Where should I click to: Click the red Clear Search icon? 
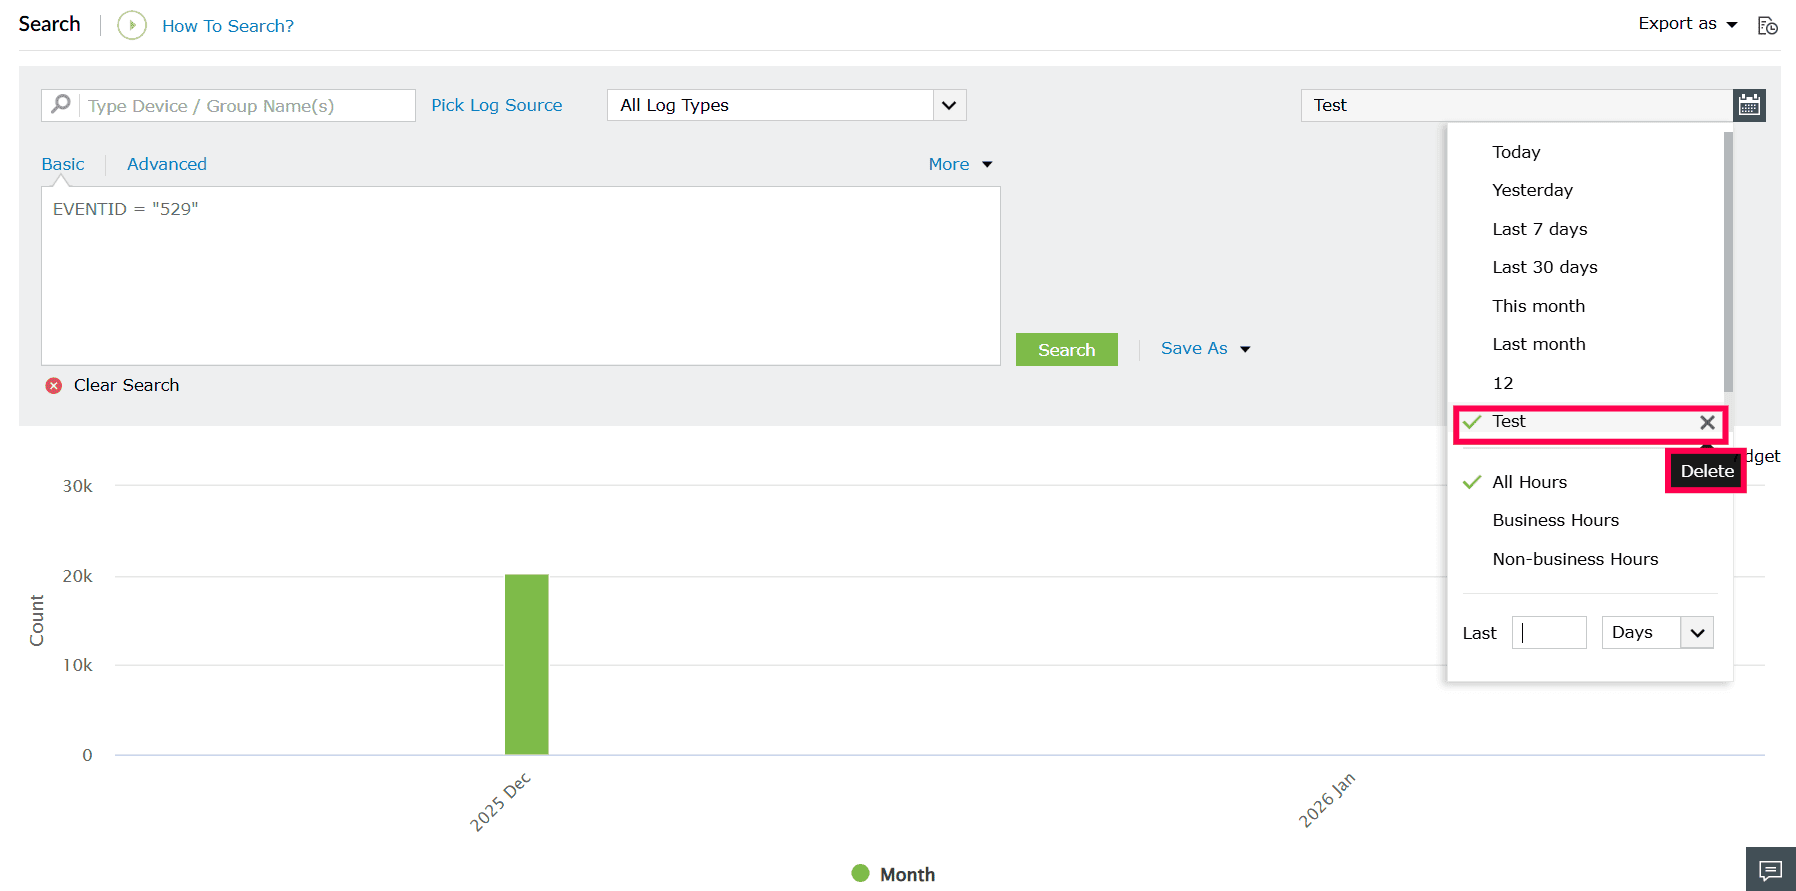coord(54,385)
